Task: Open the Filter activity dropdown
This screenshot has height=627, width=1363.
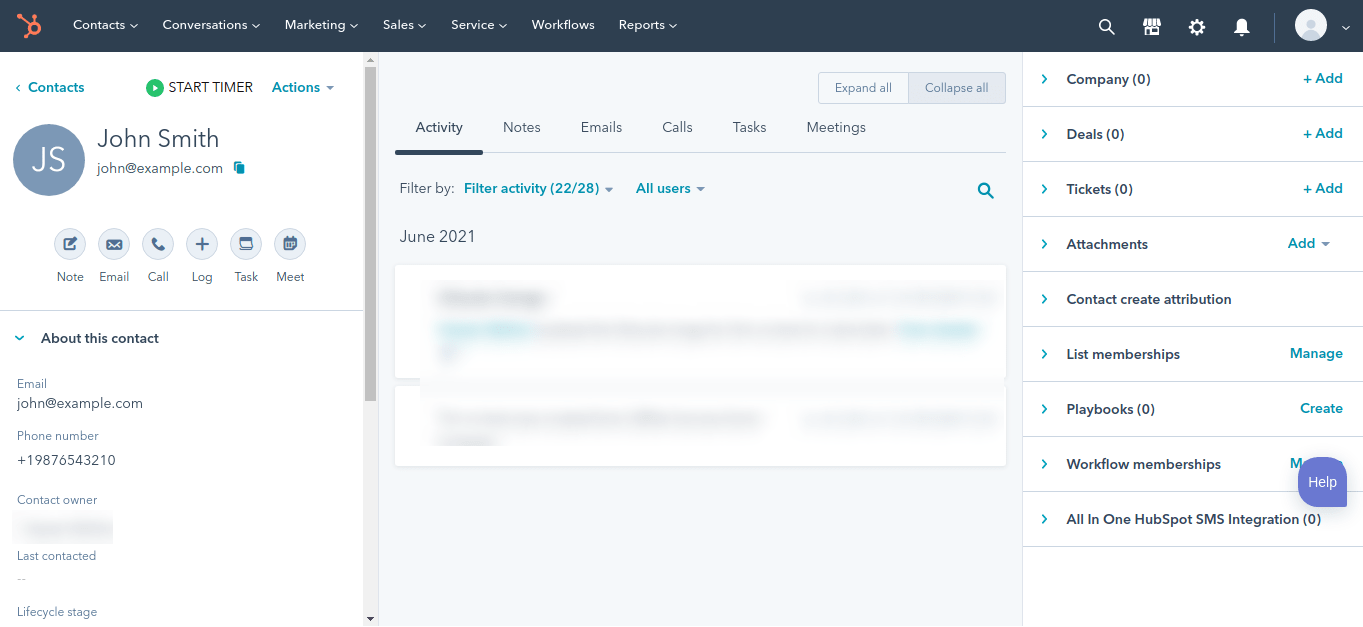Action: [537, 188]
